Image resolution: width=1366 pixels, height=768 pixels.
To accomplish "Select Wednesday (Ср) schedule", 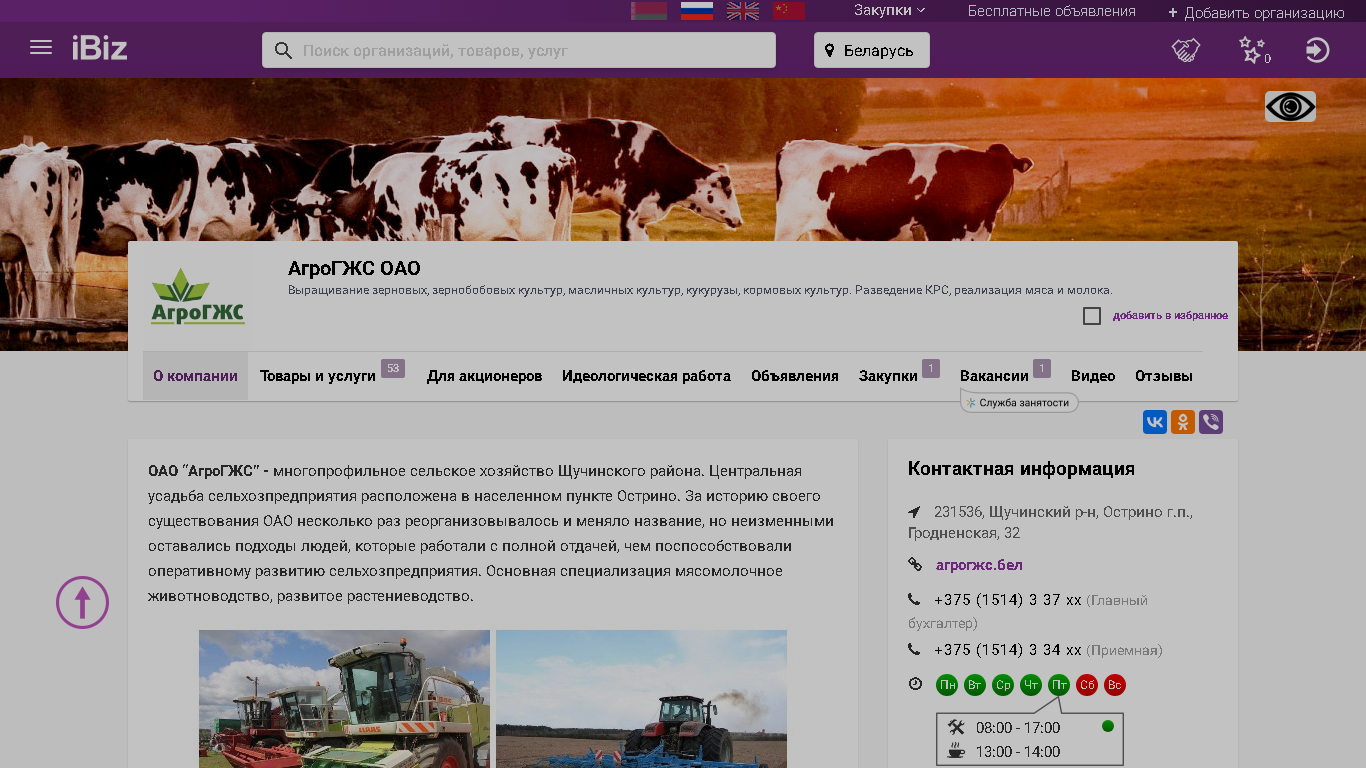I will tap(1003, 685).
